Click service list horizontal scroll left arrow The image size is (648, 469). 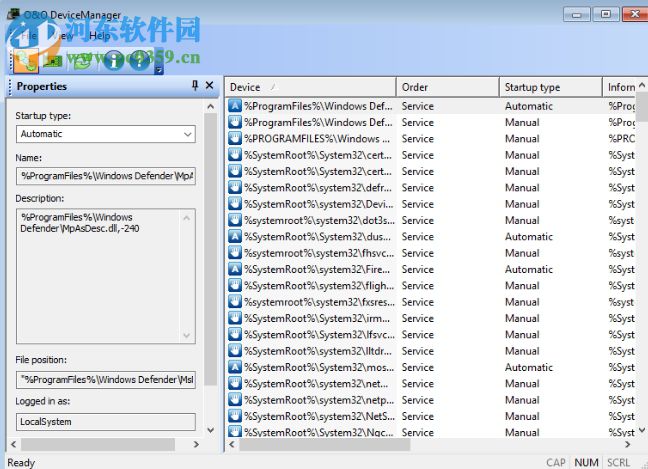[x=232, y=444]
